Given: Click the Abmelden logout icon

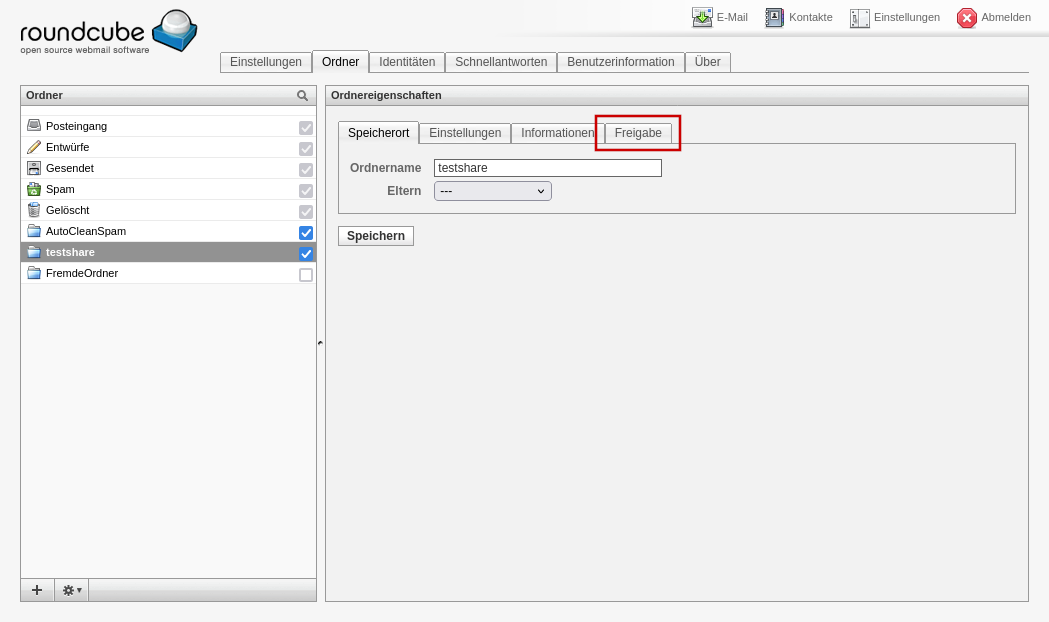Looking at the screenshot, I should 967,17.
